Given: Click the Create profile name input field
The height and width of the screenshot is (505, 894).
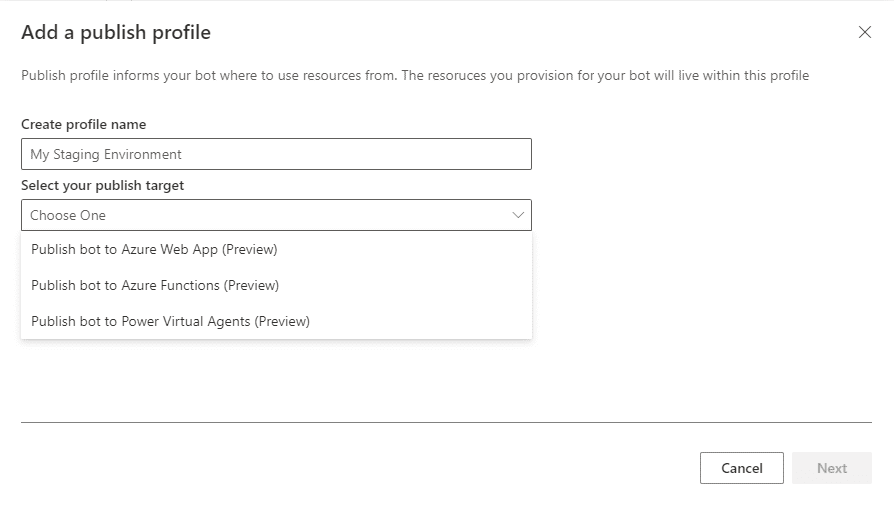Looking at the screenshot, I should (276, 154).
